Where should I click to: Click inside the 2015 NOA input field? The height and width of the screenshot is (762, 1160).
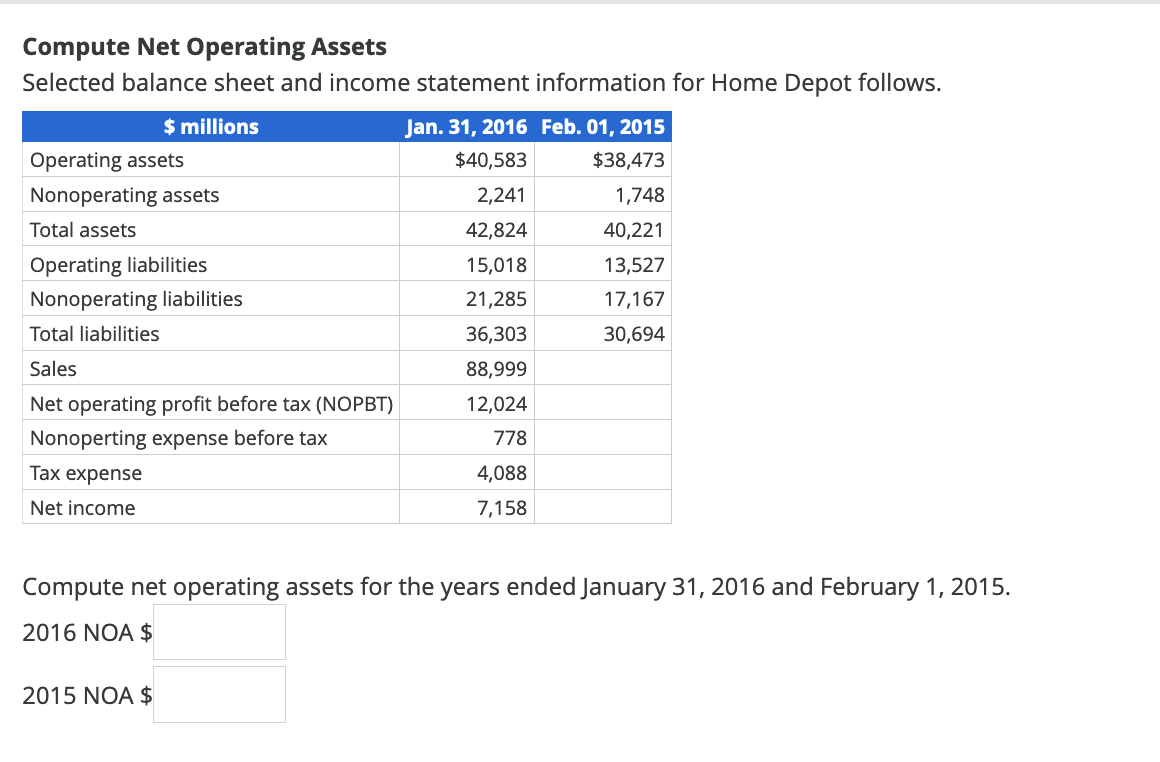[x=218, y=694]
